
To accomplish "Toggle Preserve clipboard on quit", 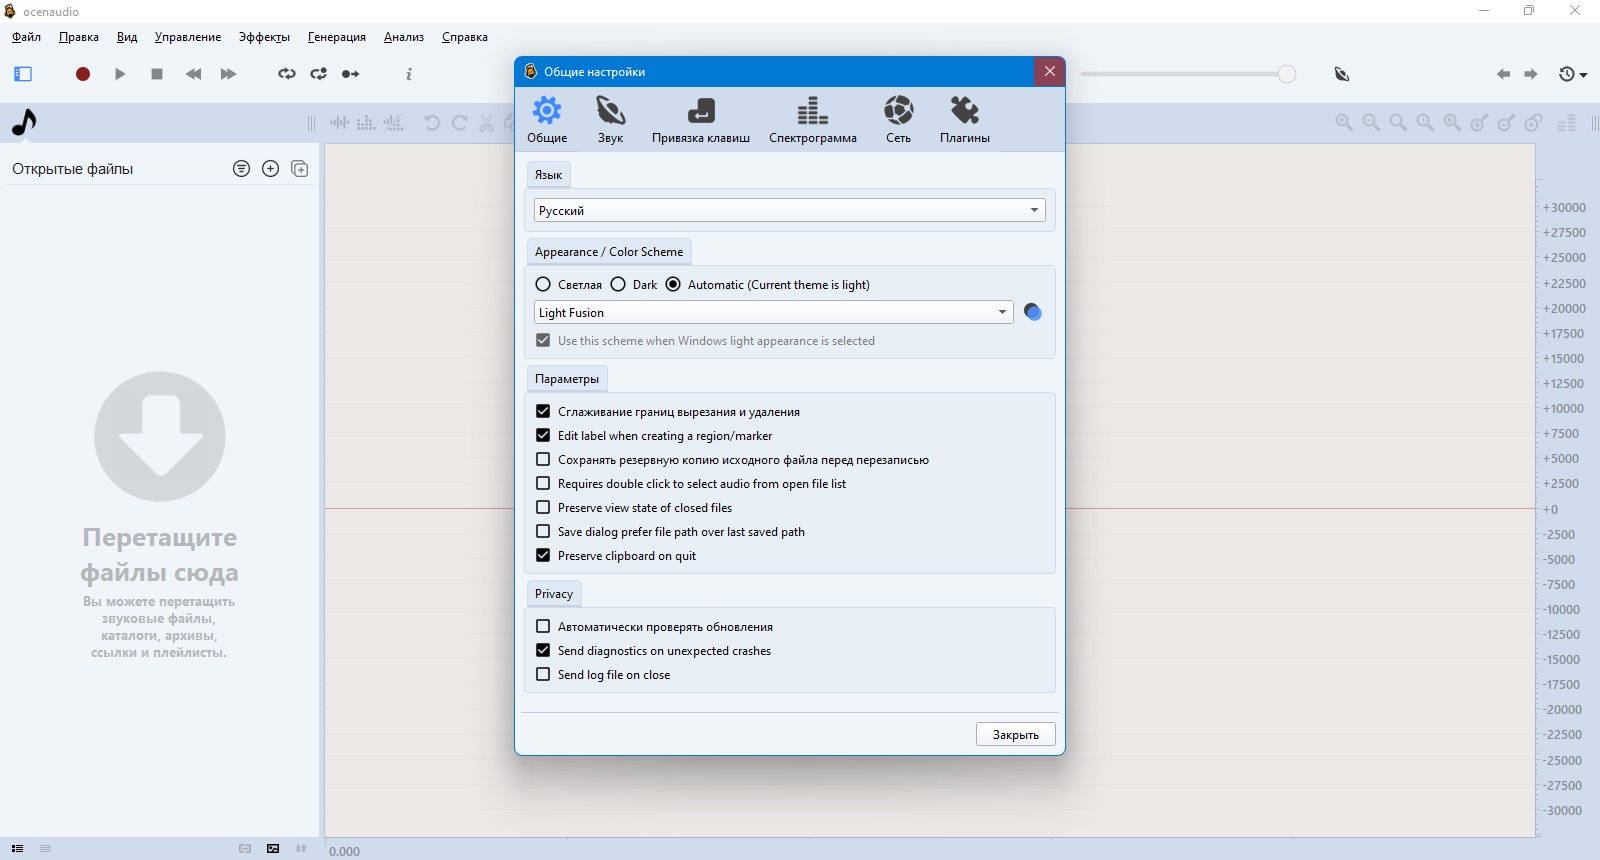I will coord(543,555).
